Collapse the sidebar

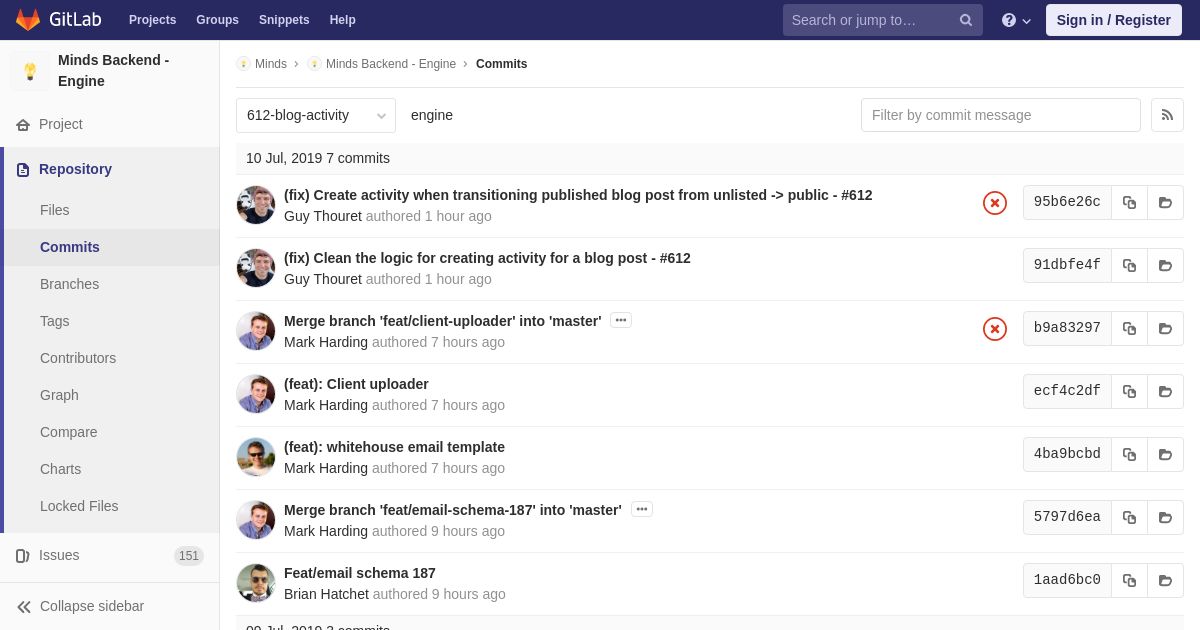coord(110,606)
